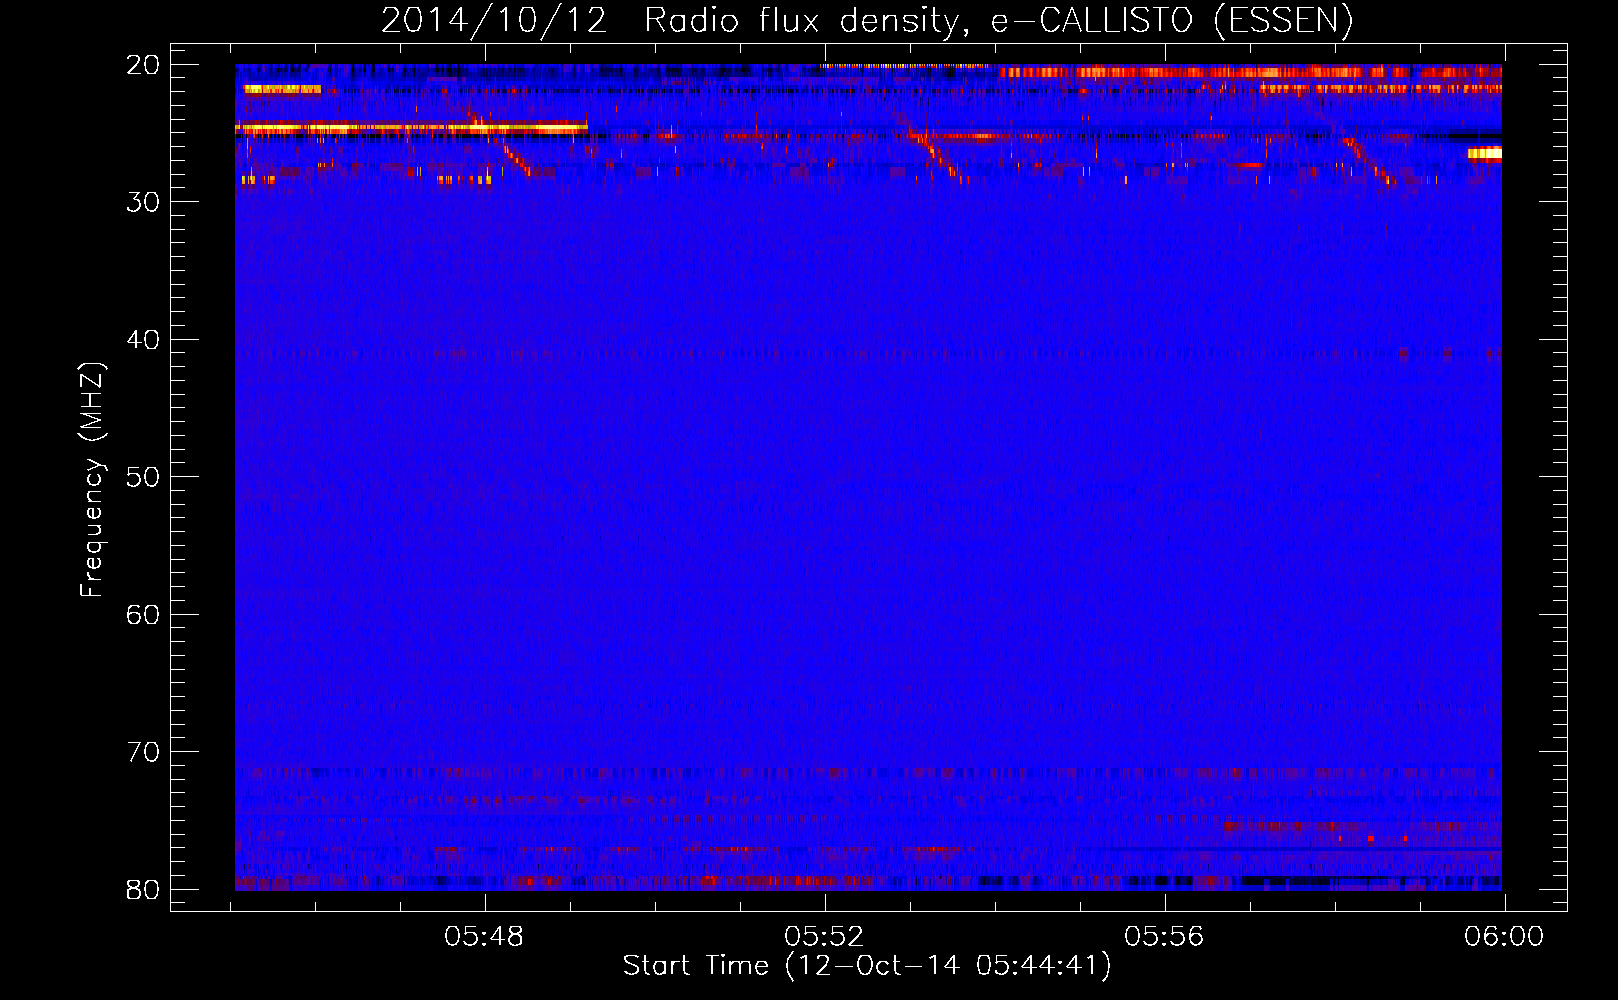Screen dimensions: 1618x1000
Task: Click the frequency tick label 40
Action: pyautogui.click(x=143, y=340)
